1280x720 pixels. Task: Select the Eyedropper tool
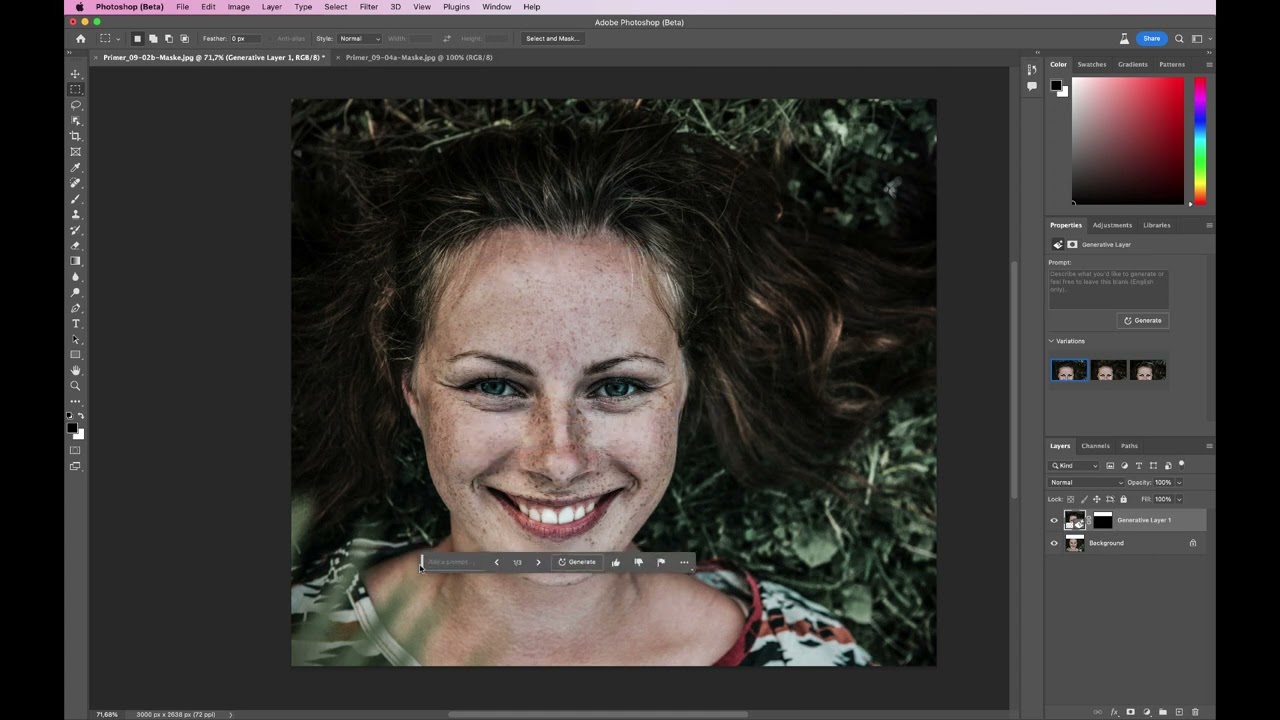pyautogui.click(x=75, y=167)
